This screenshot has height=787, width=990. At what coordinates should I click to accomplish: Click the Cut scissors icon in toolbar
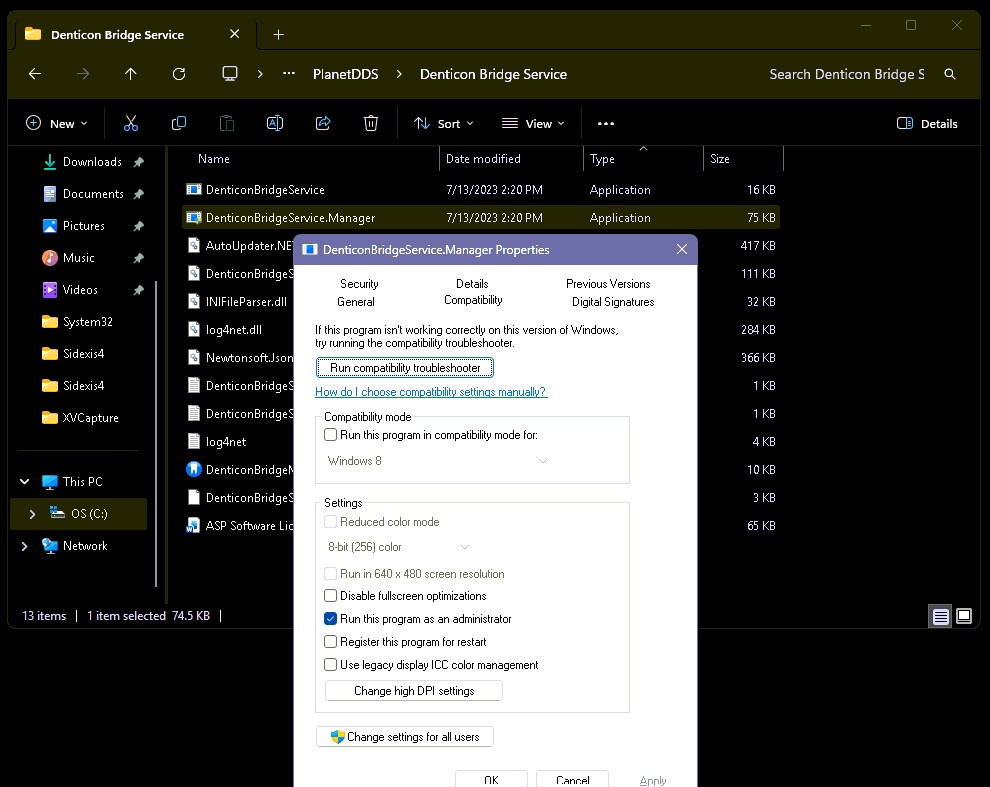point(131,123)
